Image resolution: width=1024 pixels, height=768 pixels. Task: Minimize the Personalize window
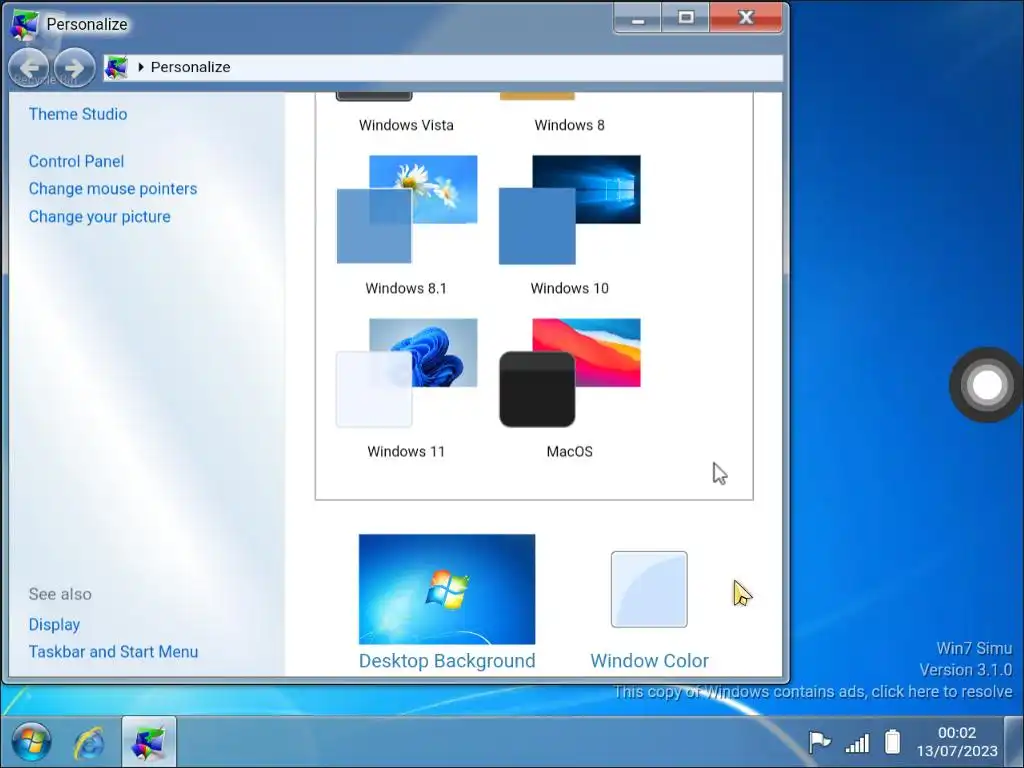[x=637, y=18]
